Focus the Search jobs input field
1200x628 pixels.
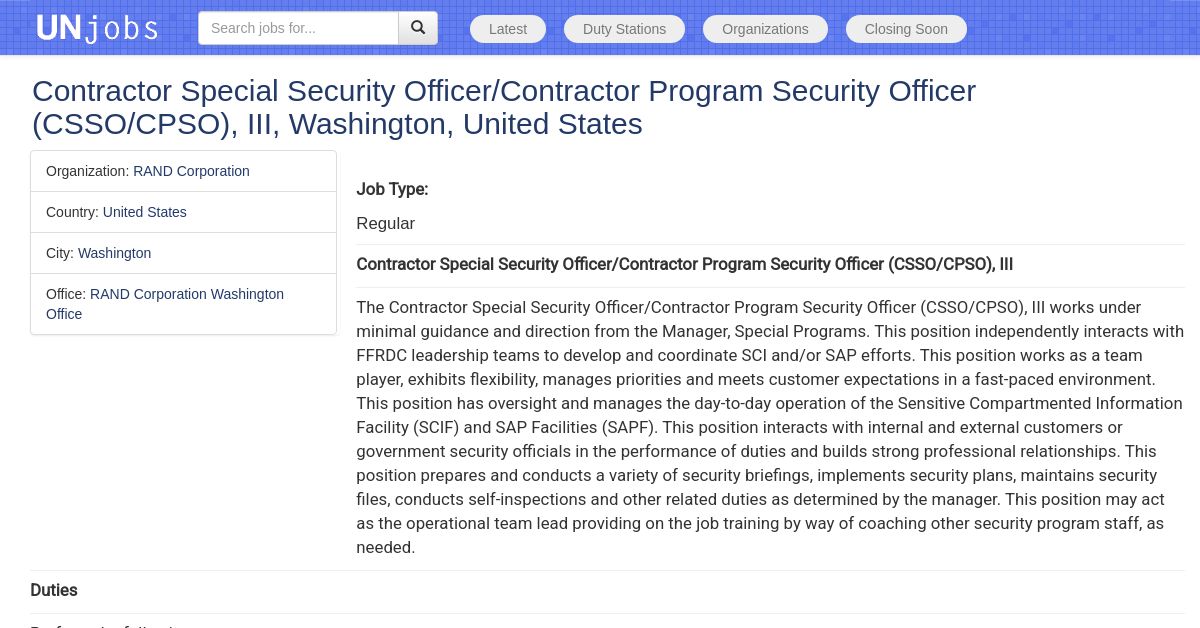298,28
